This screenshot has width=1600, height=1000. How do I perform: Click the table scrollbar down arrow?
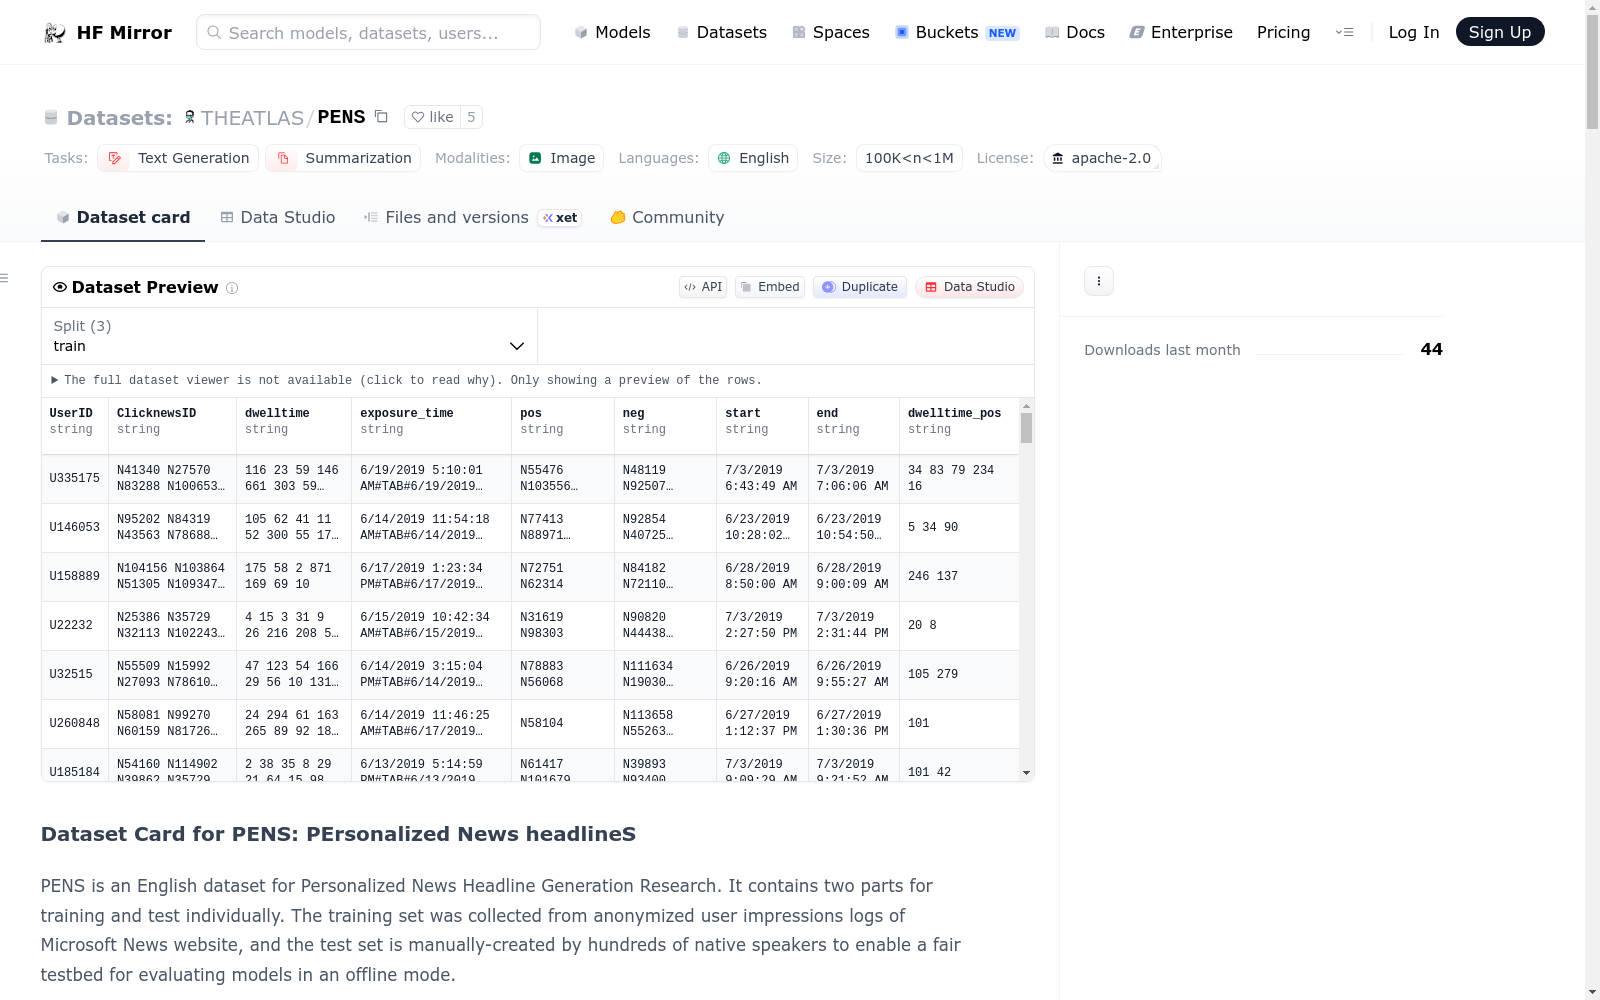[1026, 773]
